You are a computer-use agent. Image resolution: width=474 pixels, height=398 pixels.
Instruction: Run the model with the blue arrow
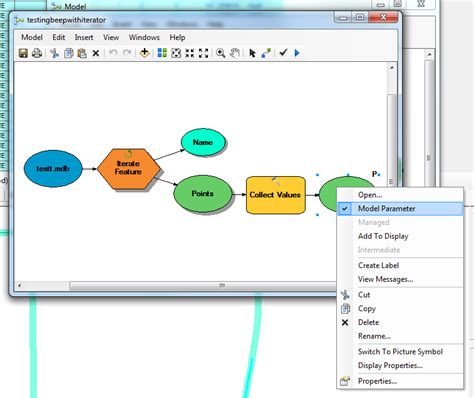pos(297,53)
